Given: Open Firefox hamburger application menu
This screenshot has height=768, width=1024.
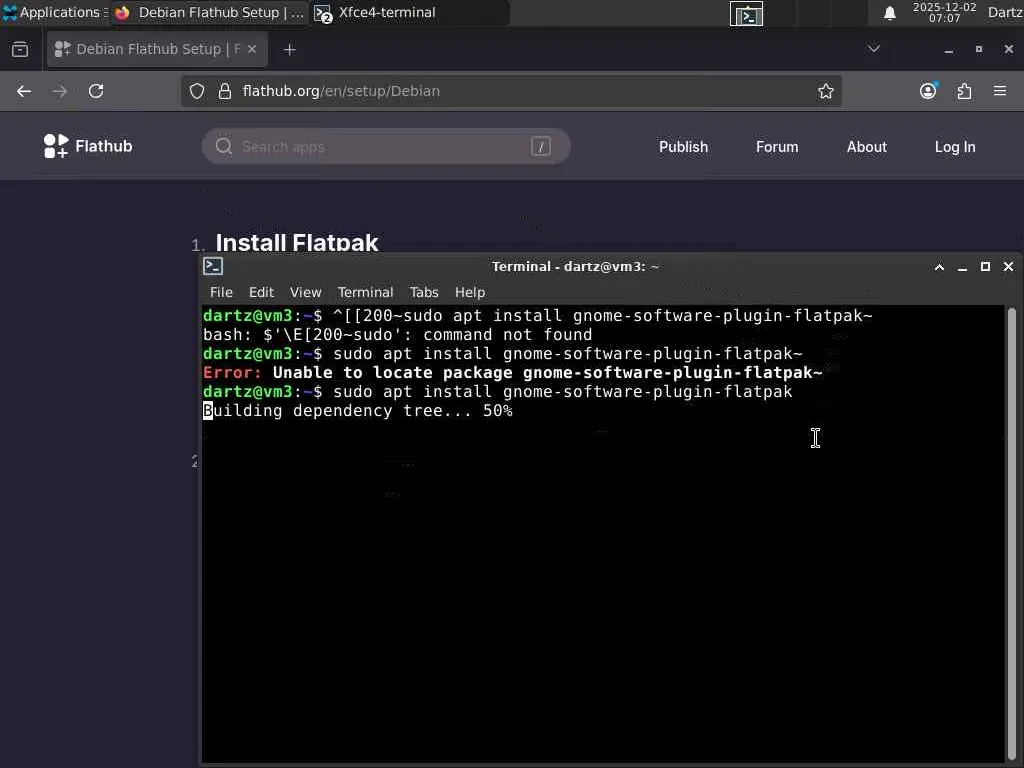Looking at the screenshot, I should click(1000, 91).
